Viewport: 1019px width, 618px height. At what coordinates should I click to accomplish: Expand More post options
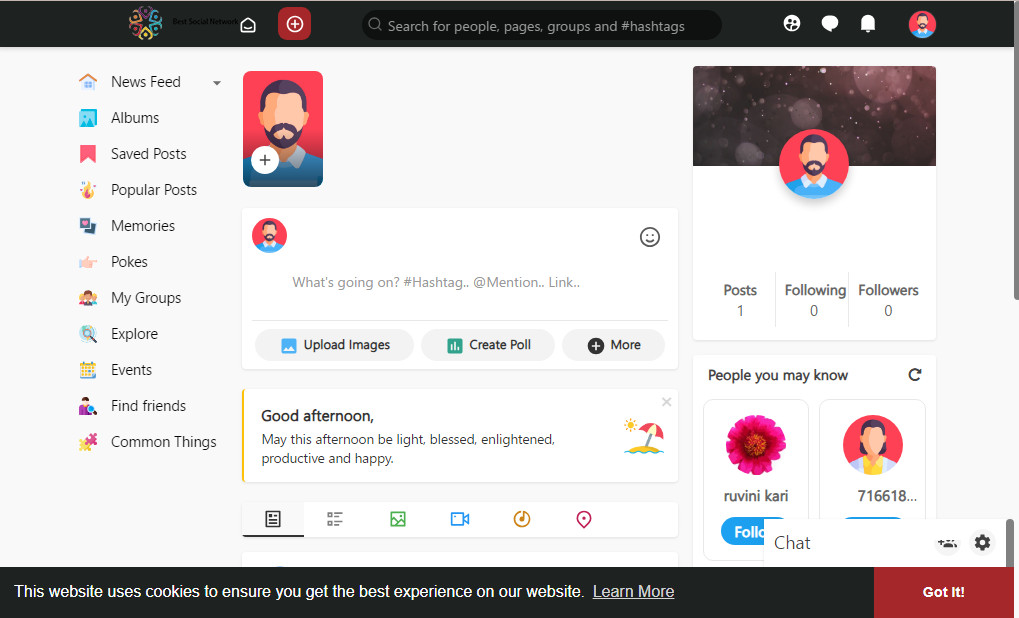click(x=613, y=345)
